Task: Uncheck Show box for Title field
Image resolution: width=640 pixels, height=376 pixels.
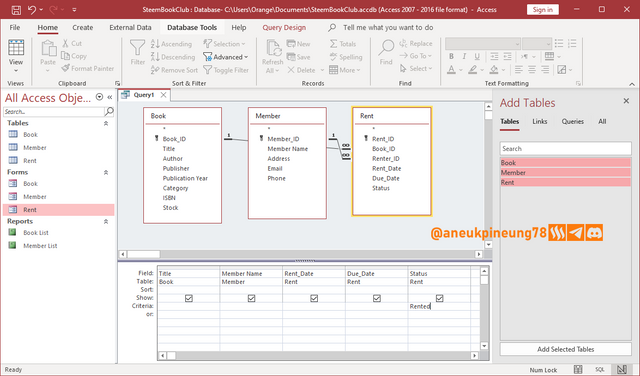Action: click(x=189, y=298)
